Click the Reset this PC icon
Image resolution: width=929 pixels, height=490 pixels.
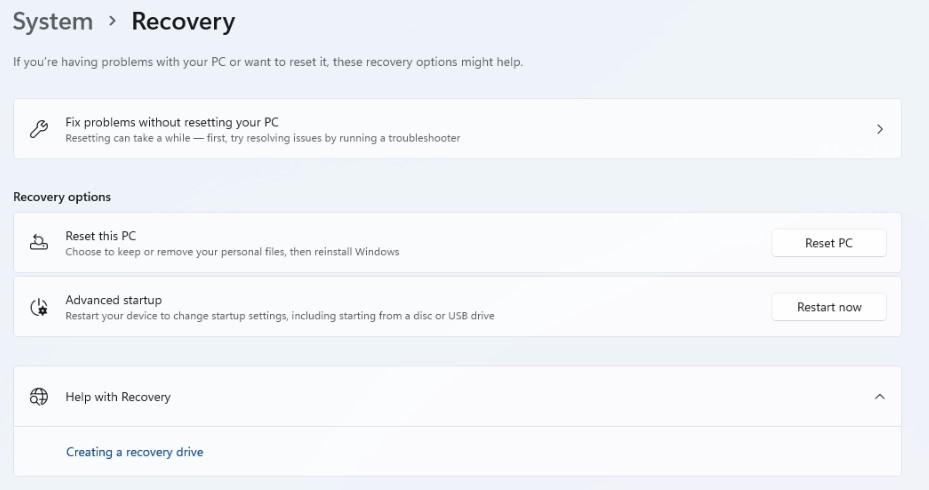point(39,243)
